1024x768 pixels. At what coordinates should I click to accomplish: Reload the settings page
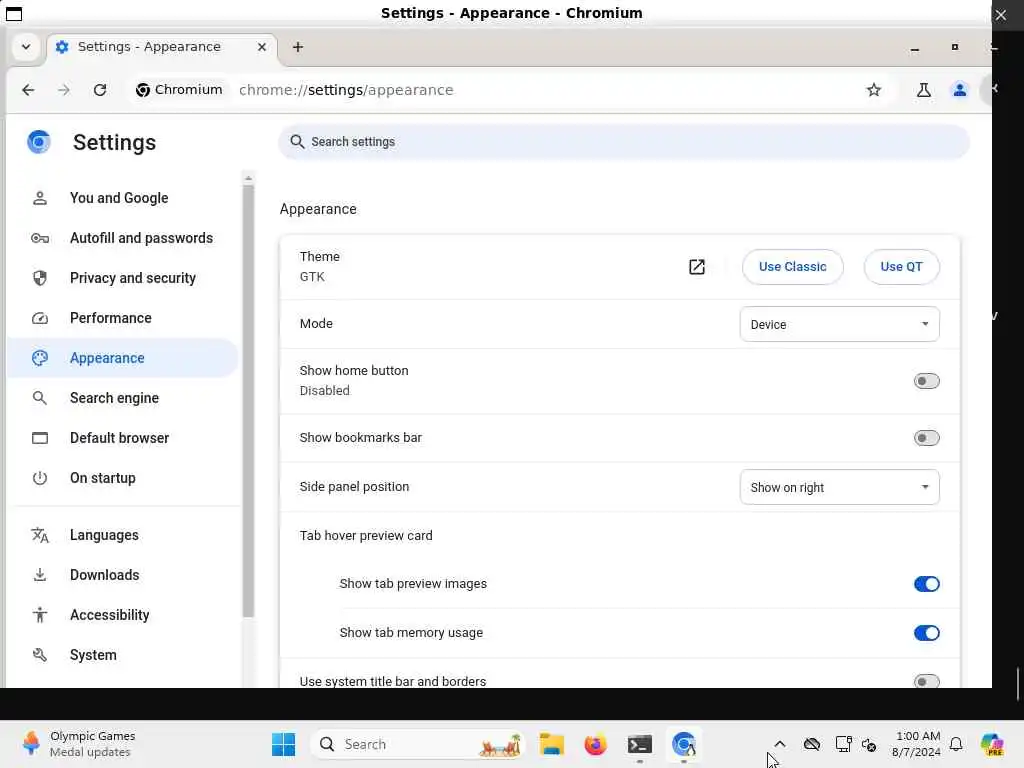[99, 90]
